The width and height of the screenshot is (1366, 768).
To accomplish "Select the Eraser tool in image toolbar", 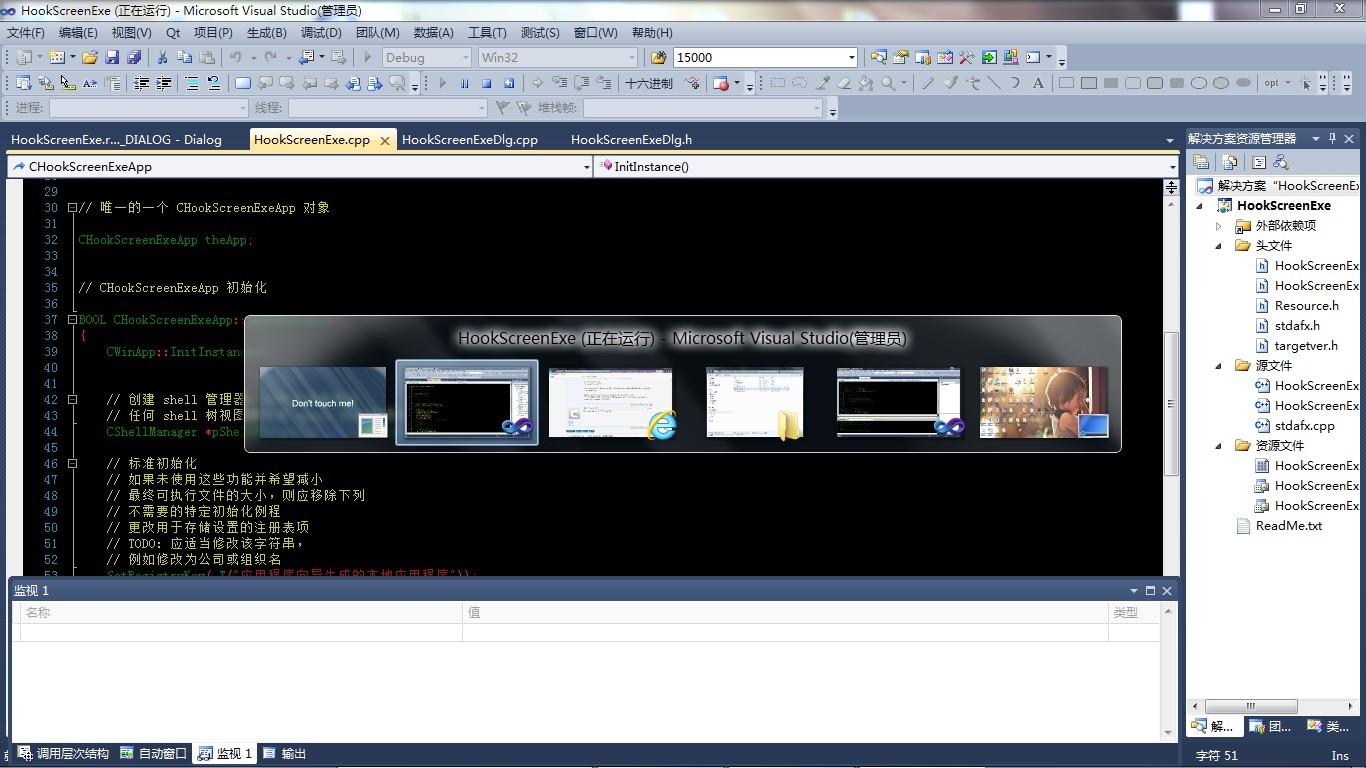I will pyautogui.click(x=844, y=84).
